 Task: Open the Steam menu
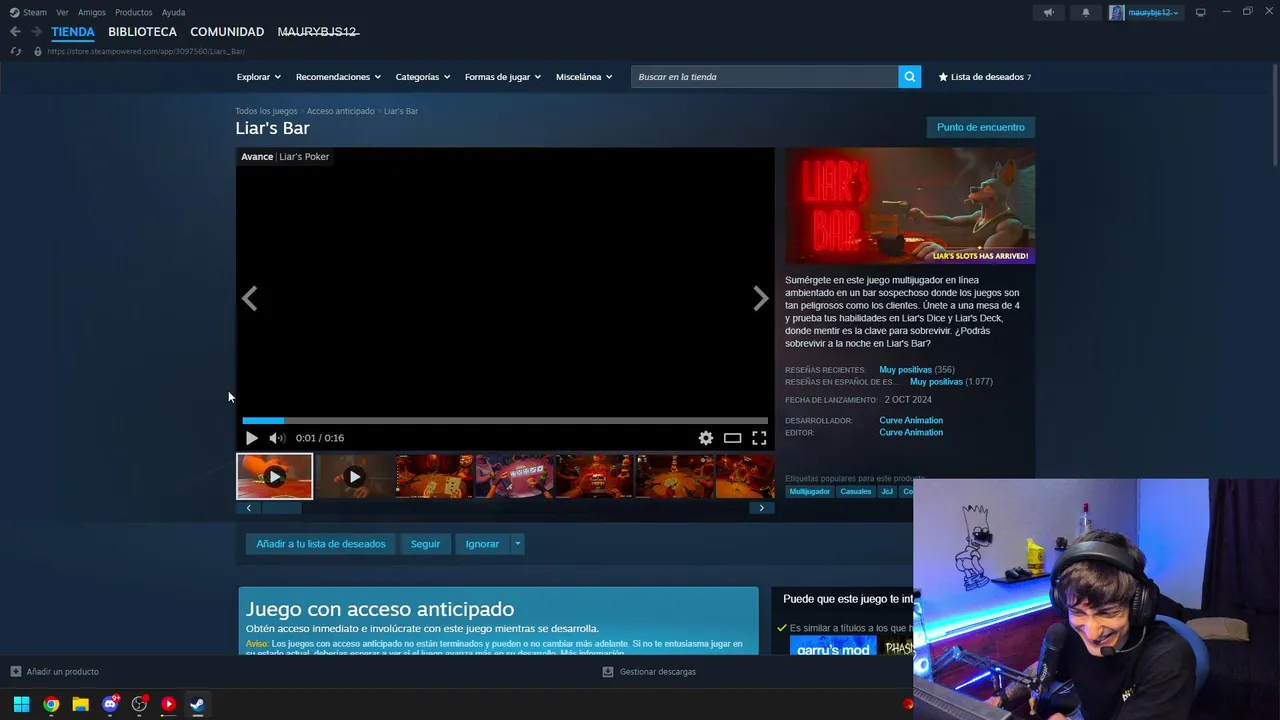pos(34,12)
